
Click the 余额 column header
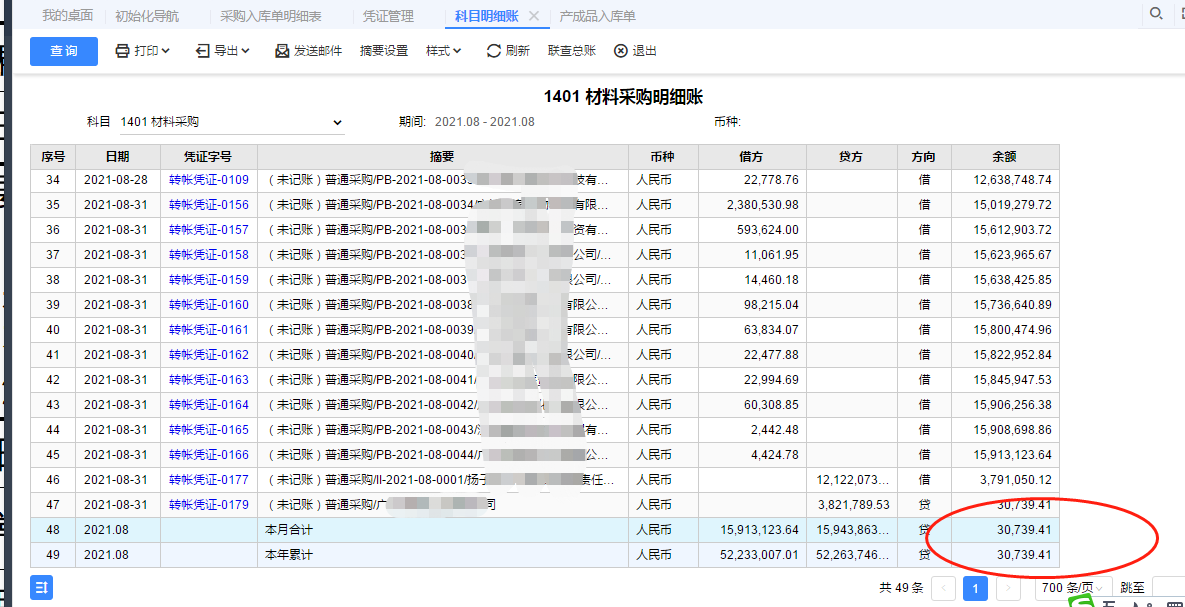1004,156
